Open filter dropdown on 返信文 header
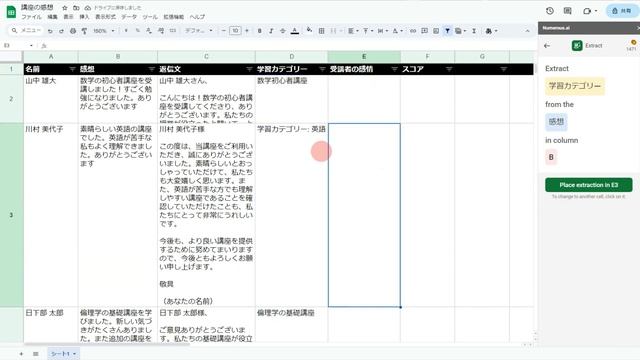Screen dimensions: 640x360 click(249, 69)
